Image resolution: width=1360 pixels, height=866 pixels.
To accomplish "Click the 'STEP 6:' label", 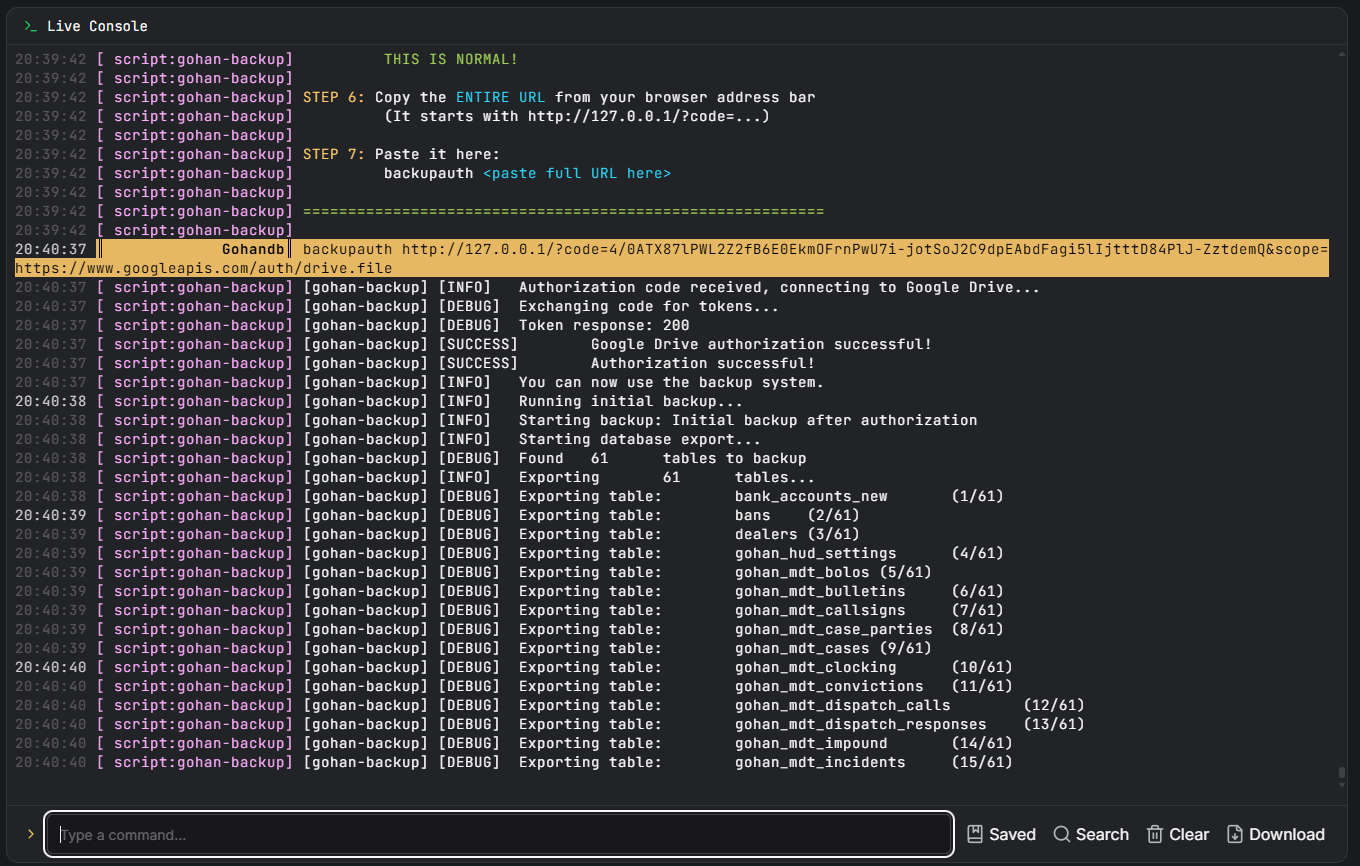I will point(334,97).
